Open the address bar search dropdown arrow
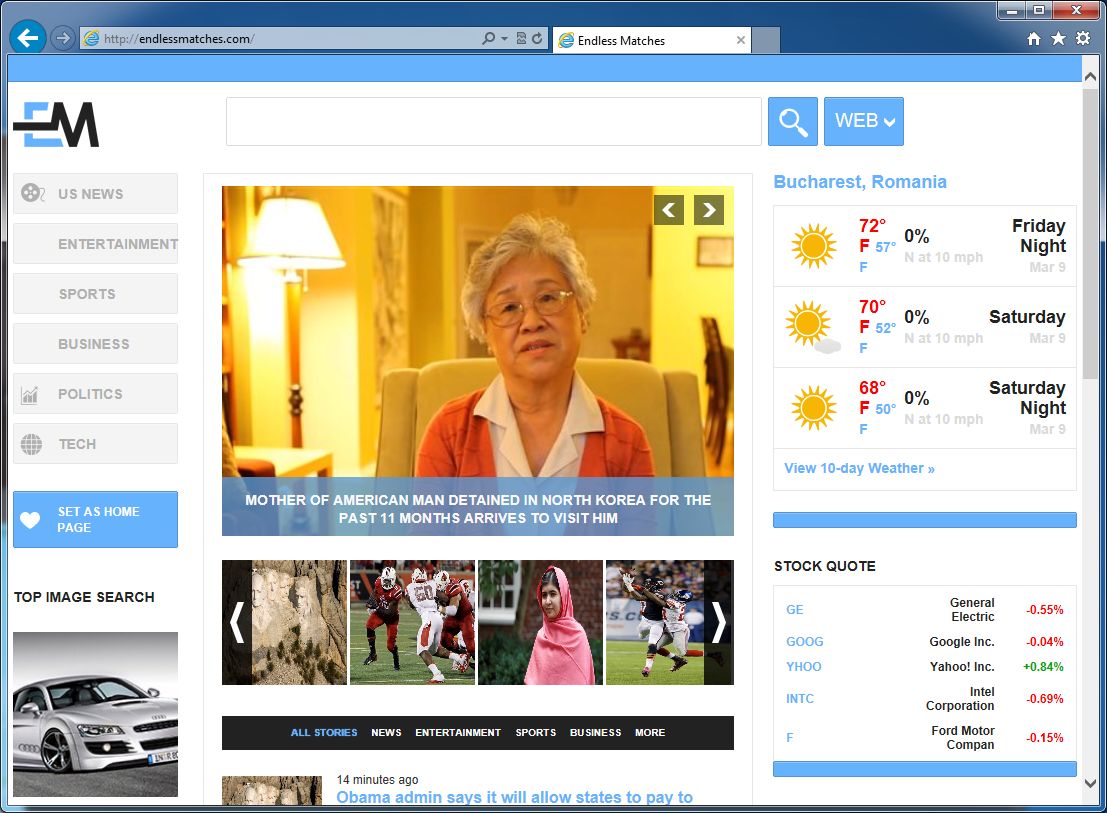 (x=505, y=39)
